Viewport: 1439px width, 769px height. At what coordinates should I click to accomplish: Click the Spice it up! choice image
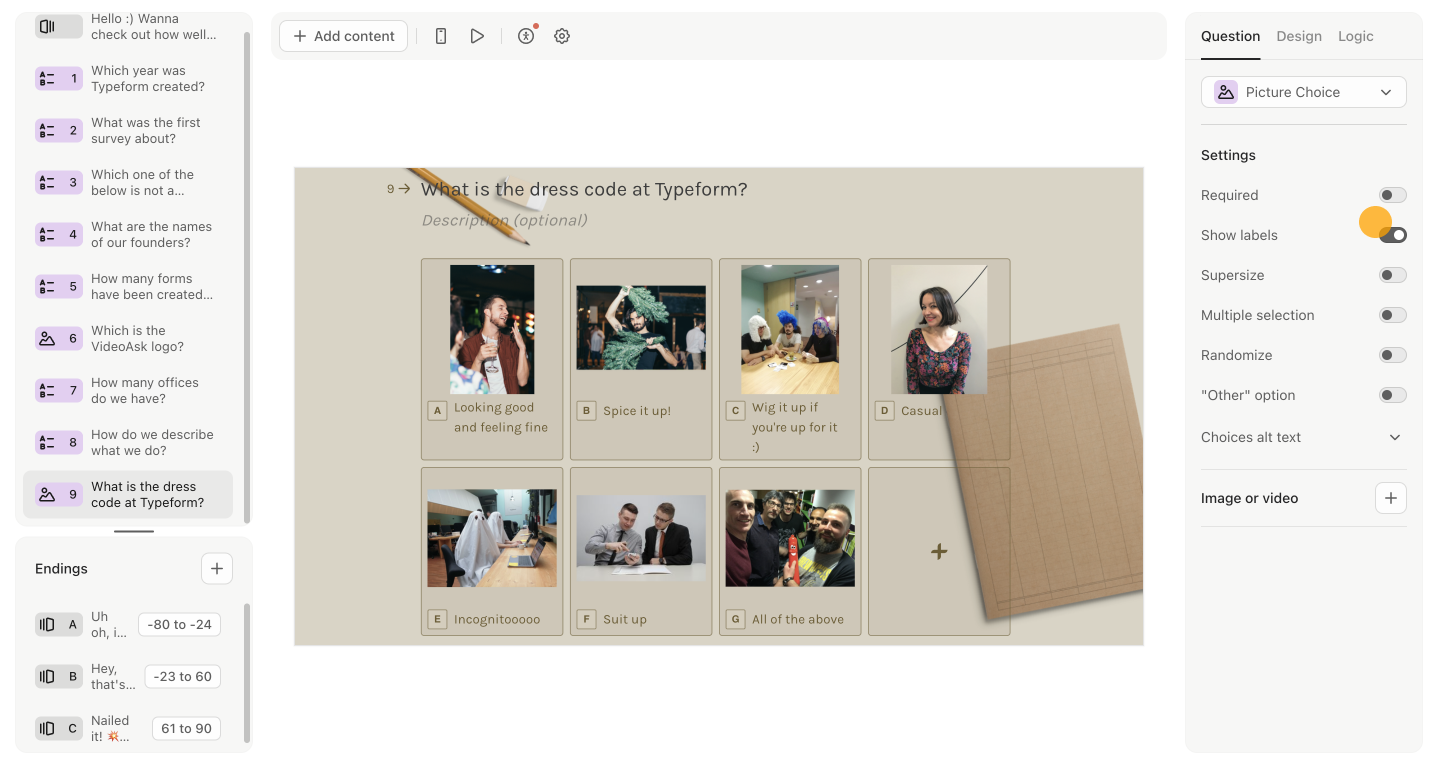pos(641,328)
